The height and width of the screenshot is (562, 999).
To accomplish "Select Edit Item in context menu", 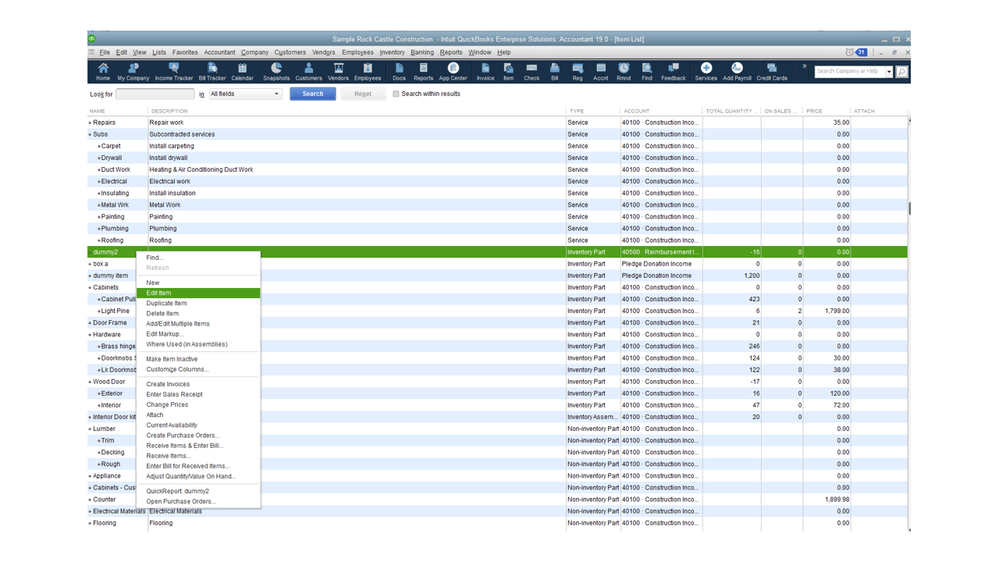I will (159, 293).
